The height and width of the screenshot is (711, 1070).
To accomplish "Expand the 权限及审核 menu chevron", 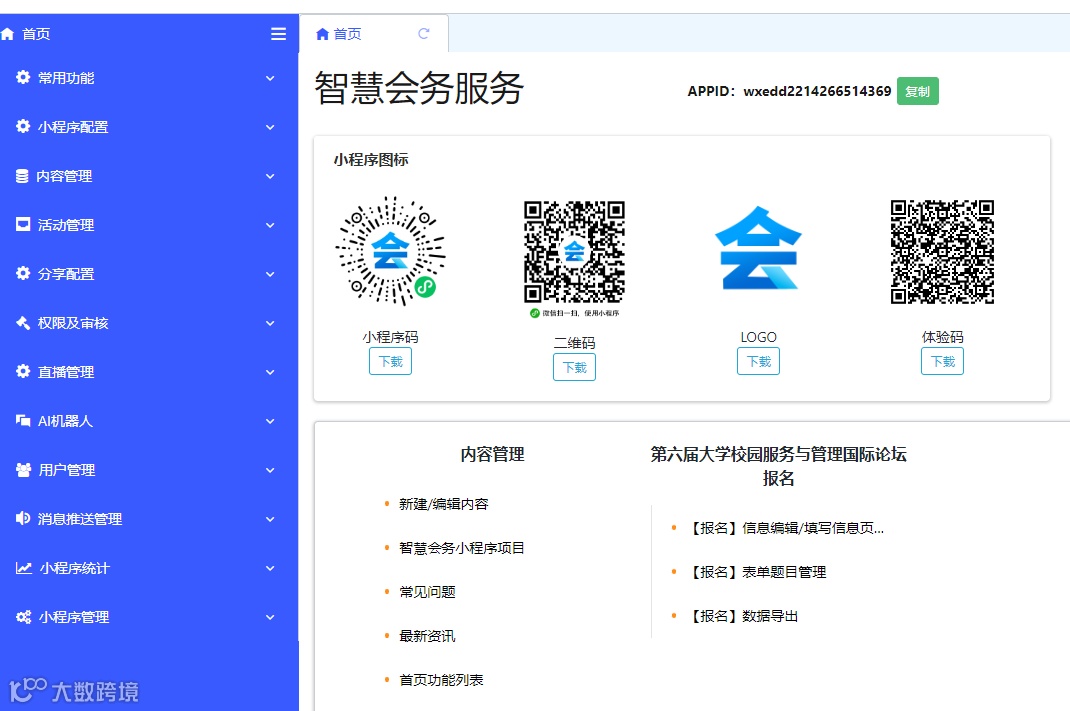I will [x=270, y=323].
